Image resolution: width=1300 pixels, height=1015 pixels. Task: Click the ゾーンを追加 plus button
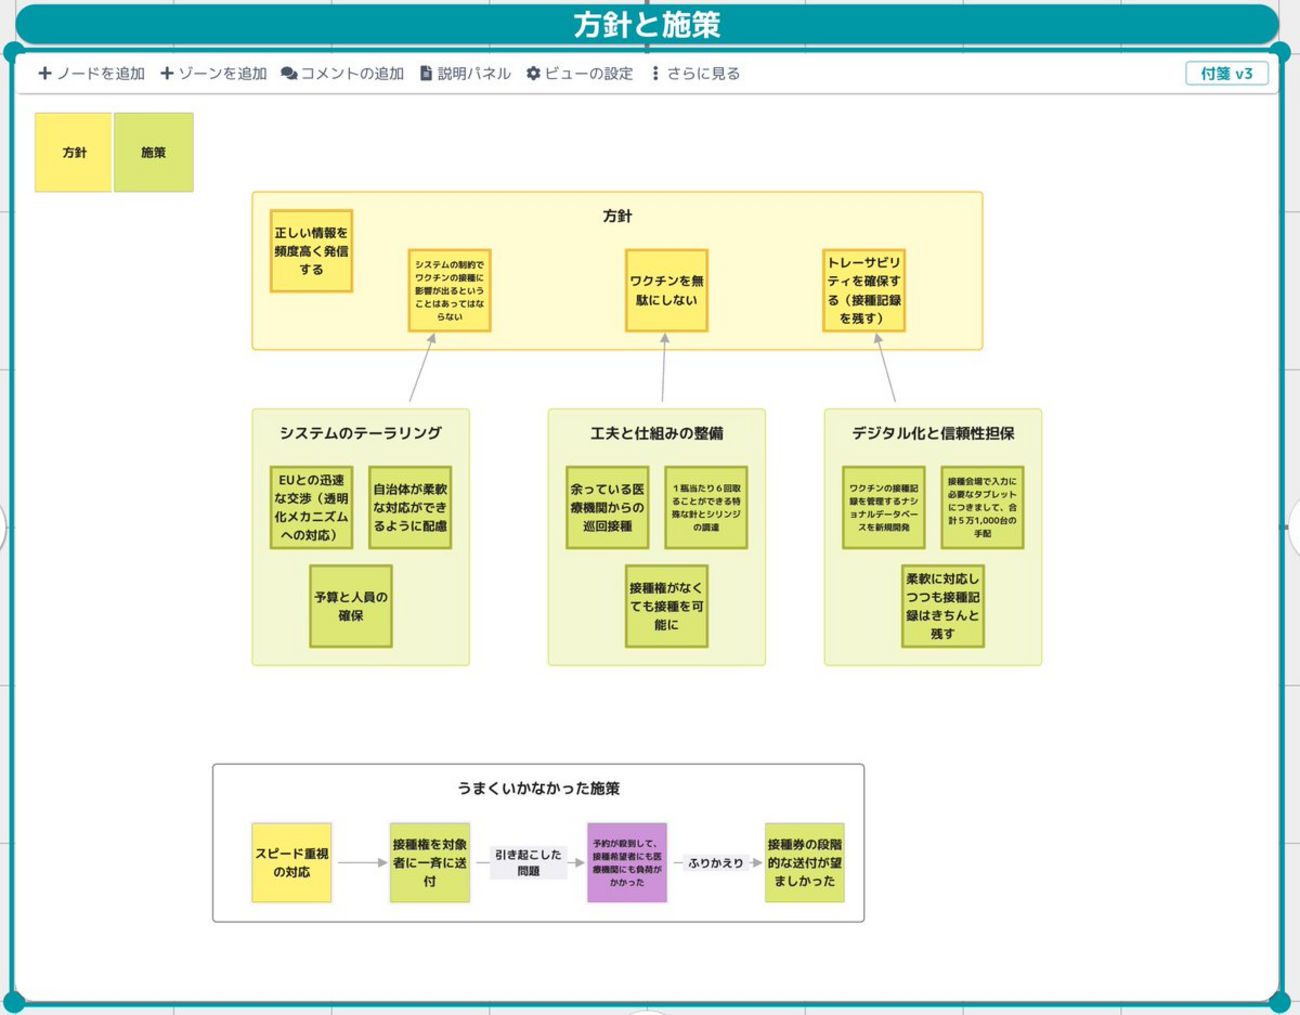213,73
